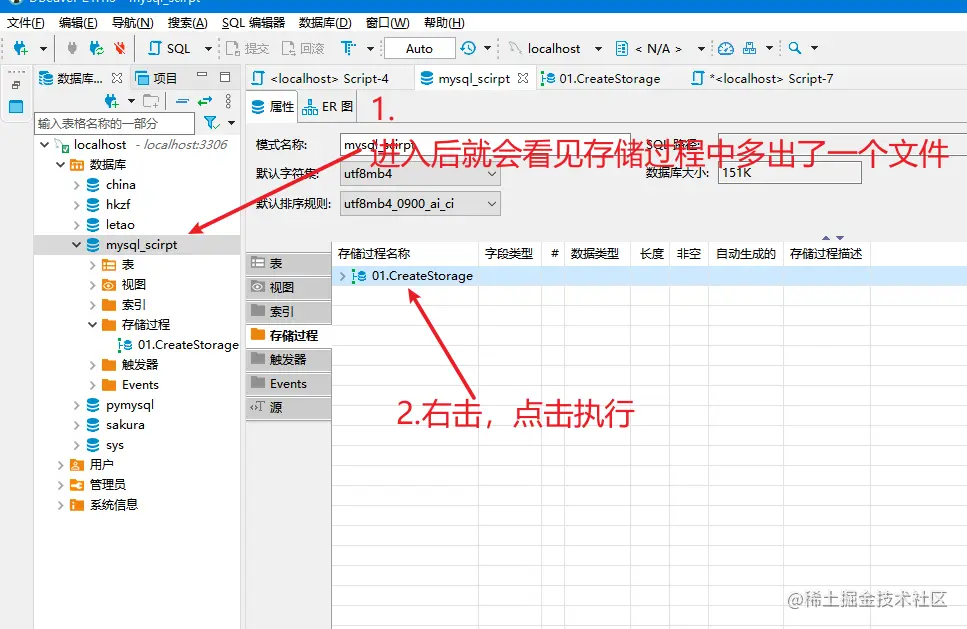Click the connect plug toolbar icon
967x629 pixels.
[x=72, y=48]
